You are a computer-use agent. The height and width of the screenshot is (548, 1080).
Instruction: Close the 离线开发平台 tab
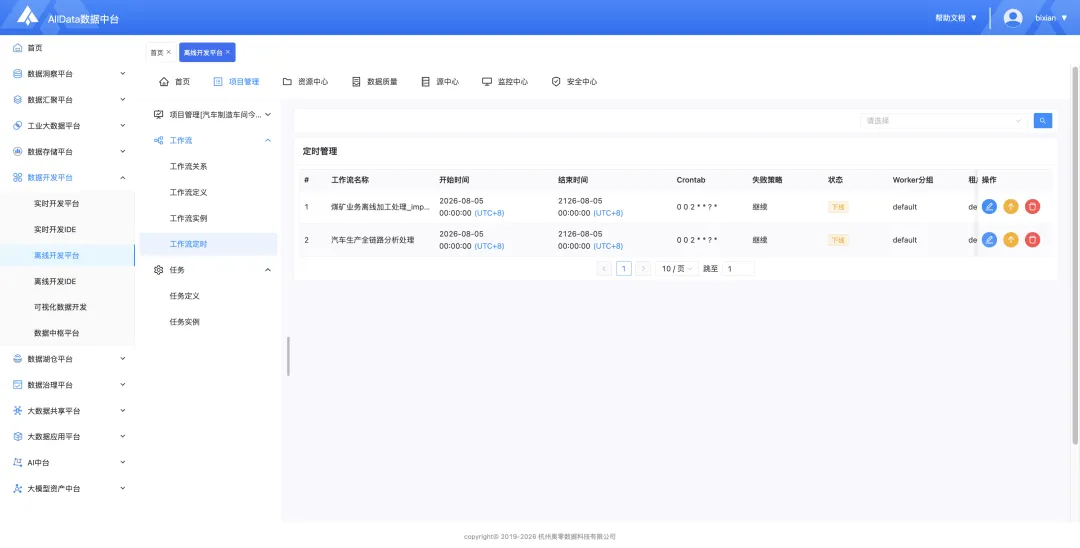228,52
